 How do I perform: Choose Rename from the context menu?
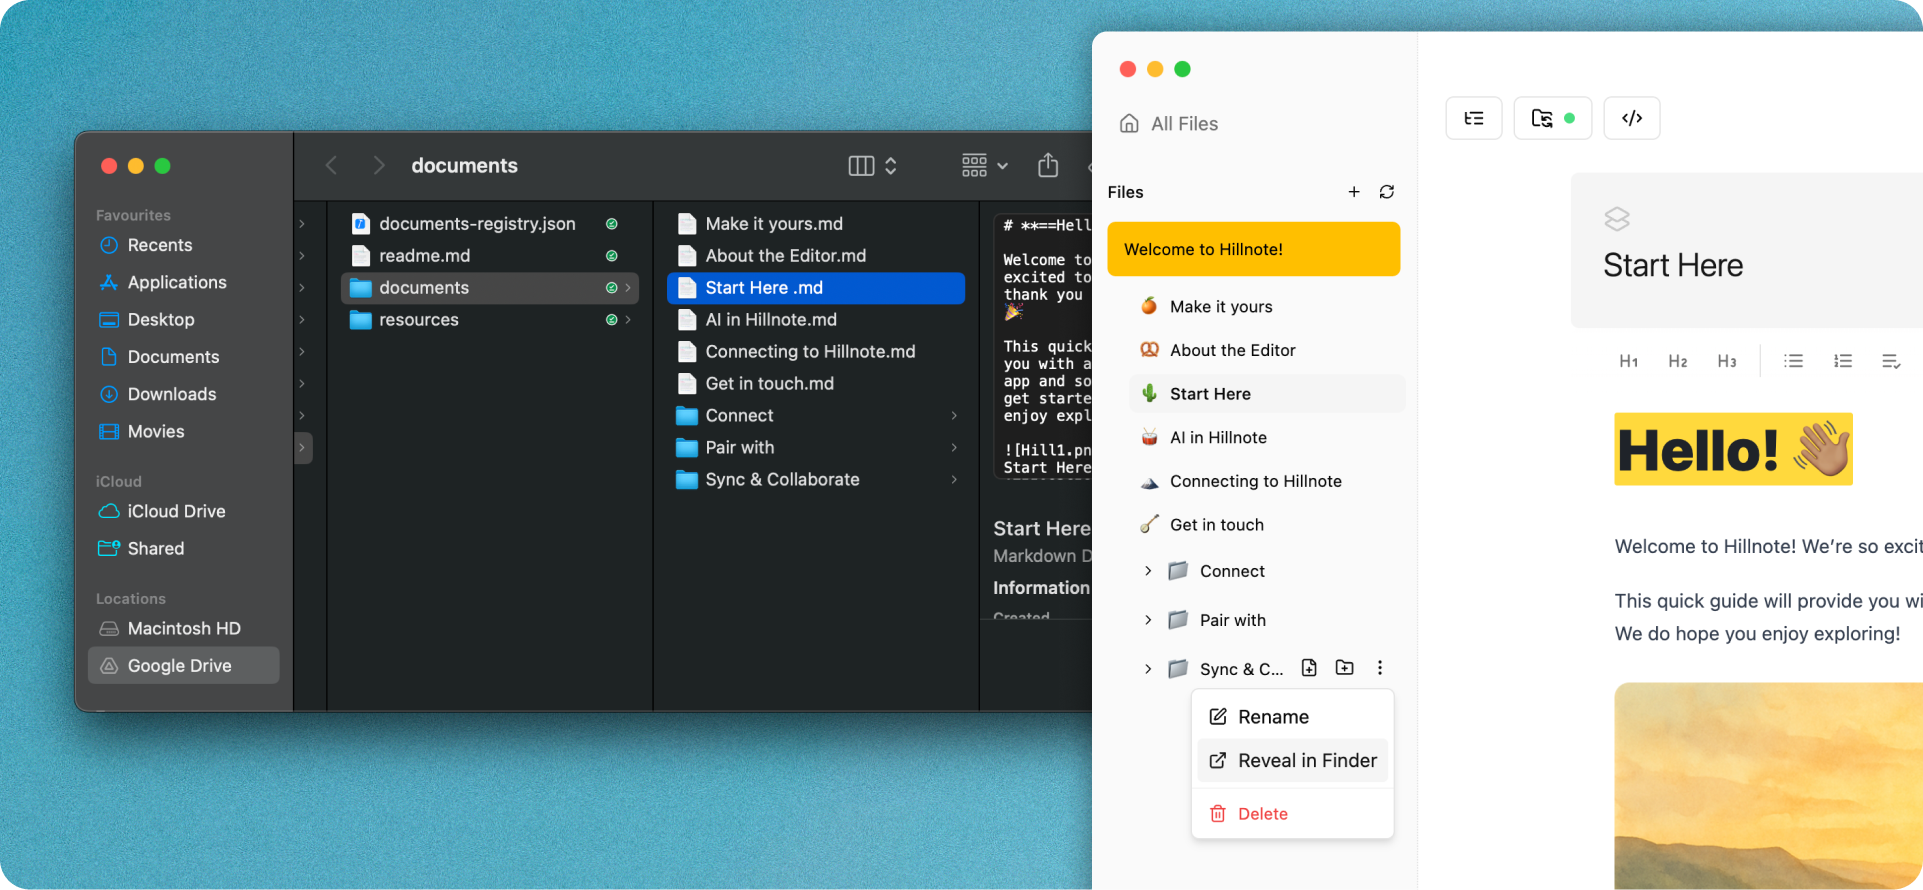tap(1292, 717)
